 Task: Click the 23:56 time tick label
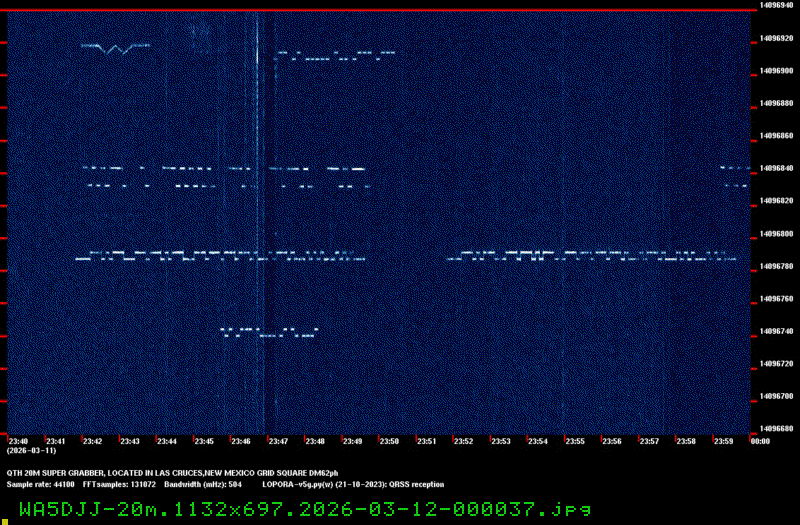tap(612, 441)
